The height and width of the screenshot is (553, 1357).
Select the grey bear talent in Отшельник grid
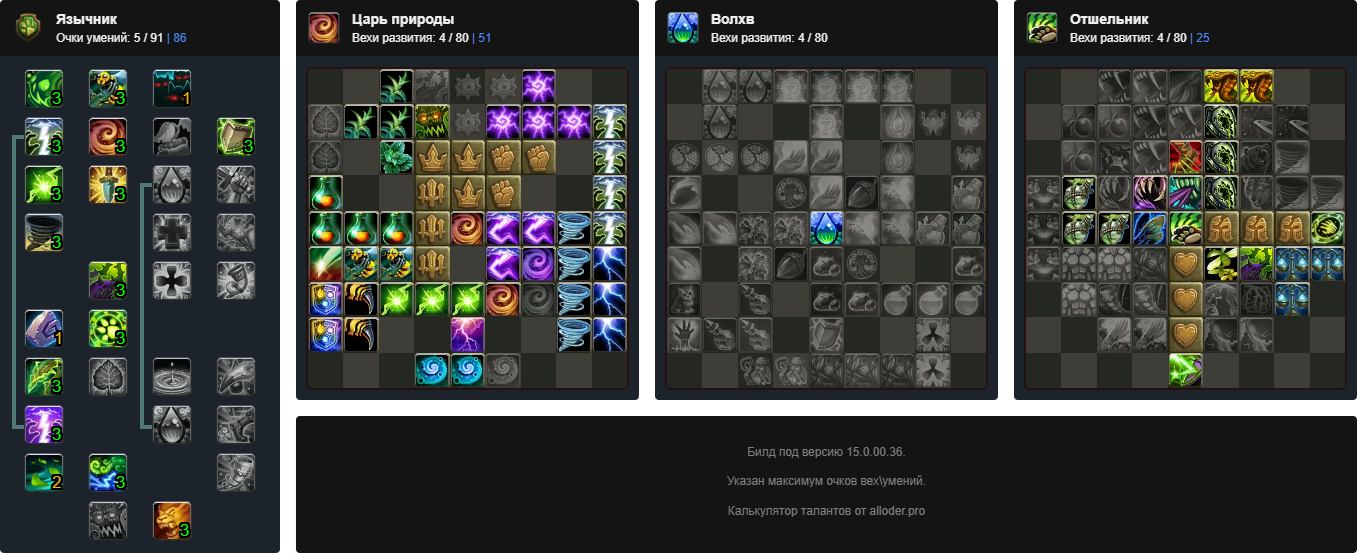[x=1258, y=157]
